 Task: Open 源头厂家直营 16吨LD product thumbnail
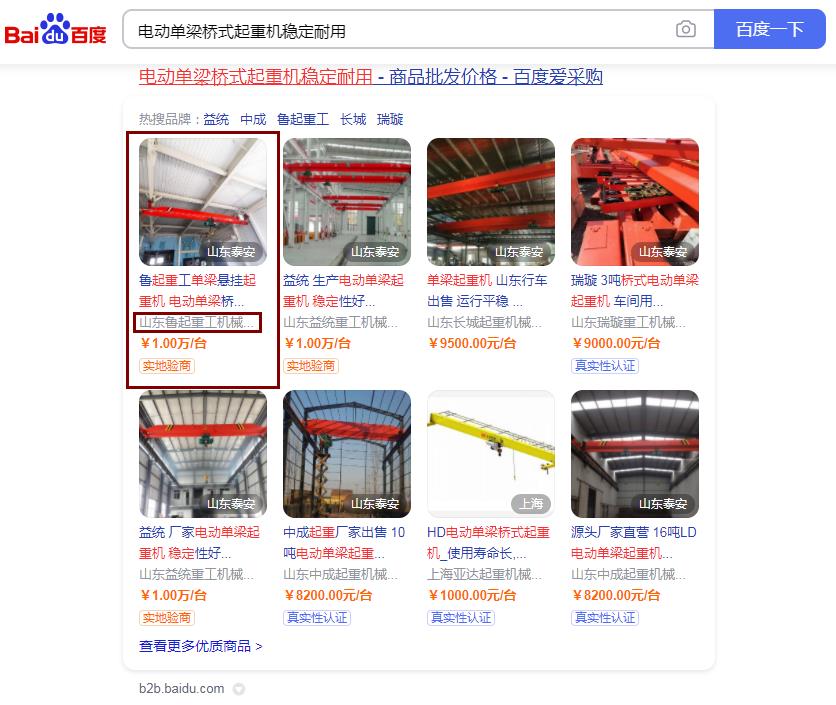pyautogui.click(x=634, y=453)
